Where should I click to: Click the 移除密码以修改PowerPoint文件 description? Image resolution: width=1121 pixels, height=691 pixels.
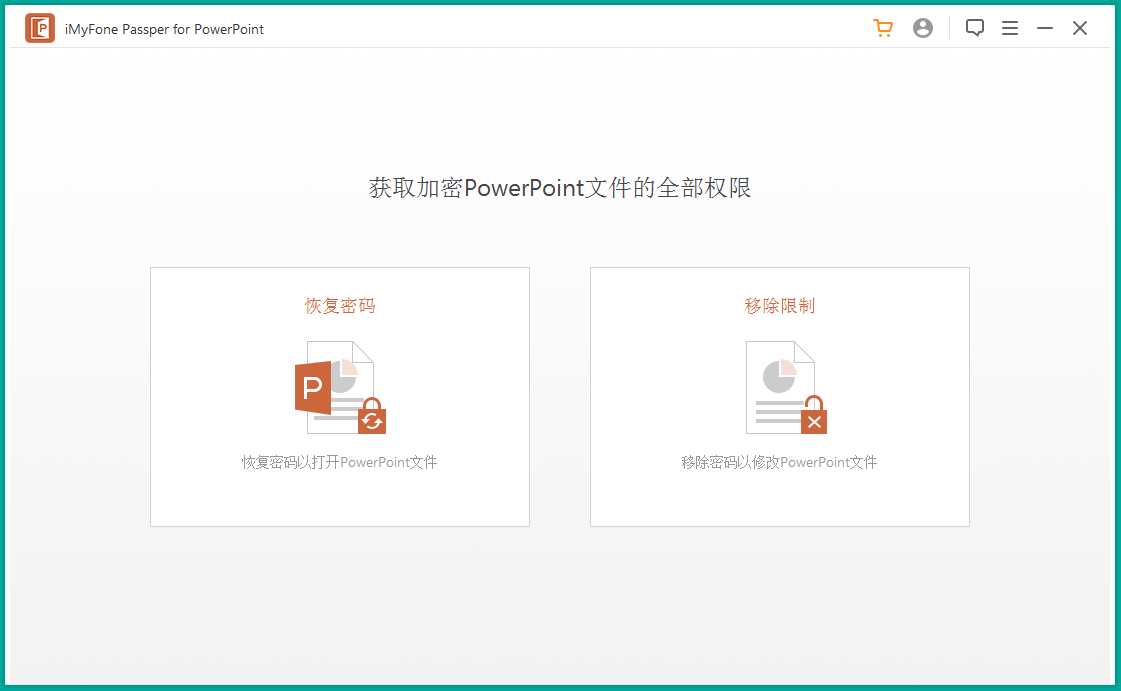point(780,462)
